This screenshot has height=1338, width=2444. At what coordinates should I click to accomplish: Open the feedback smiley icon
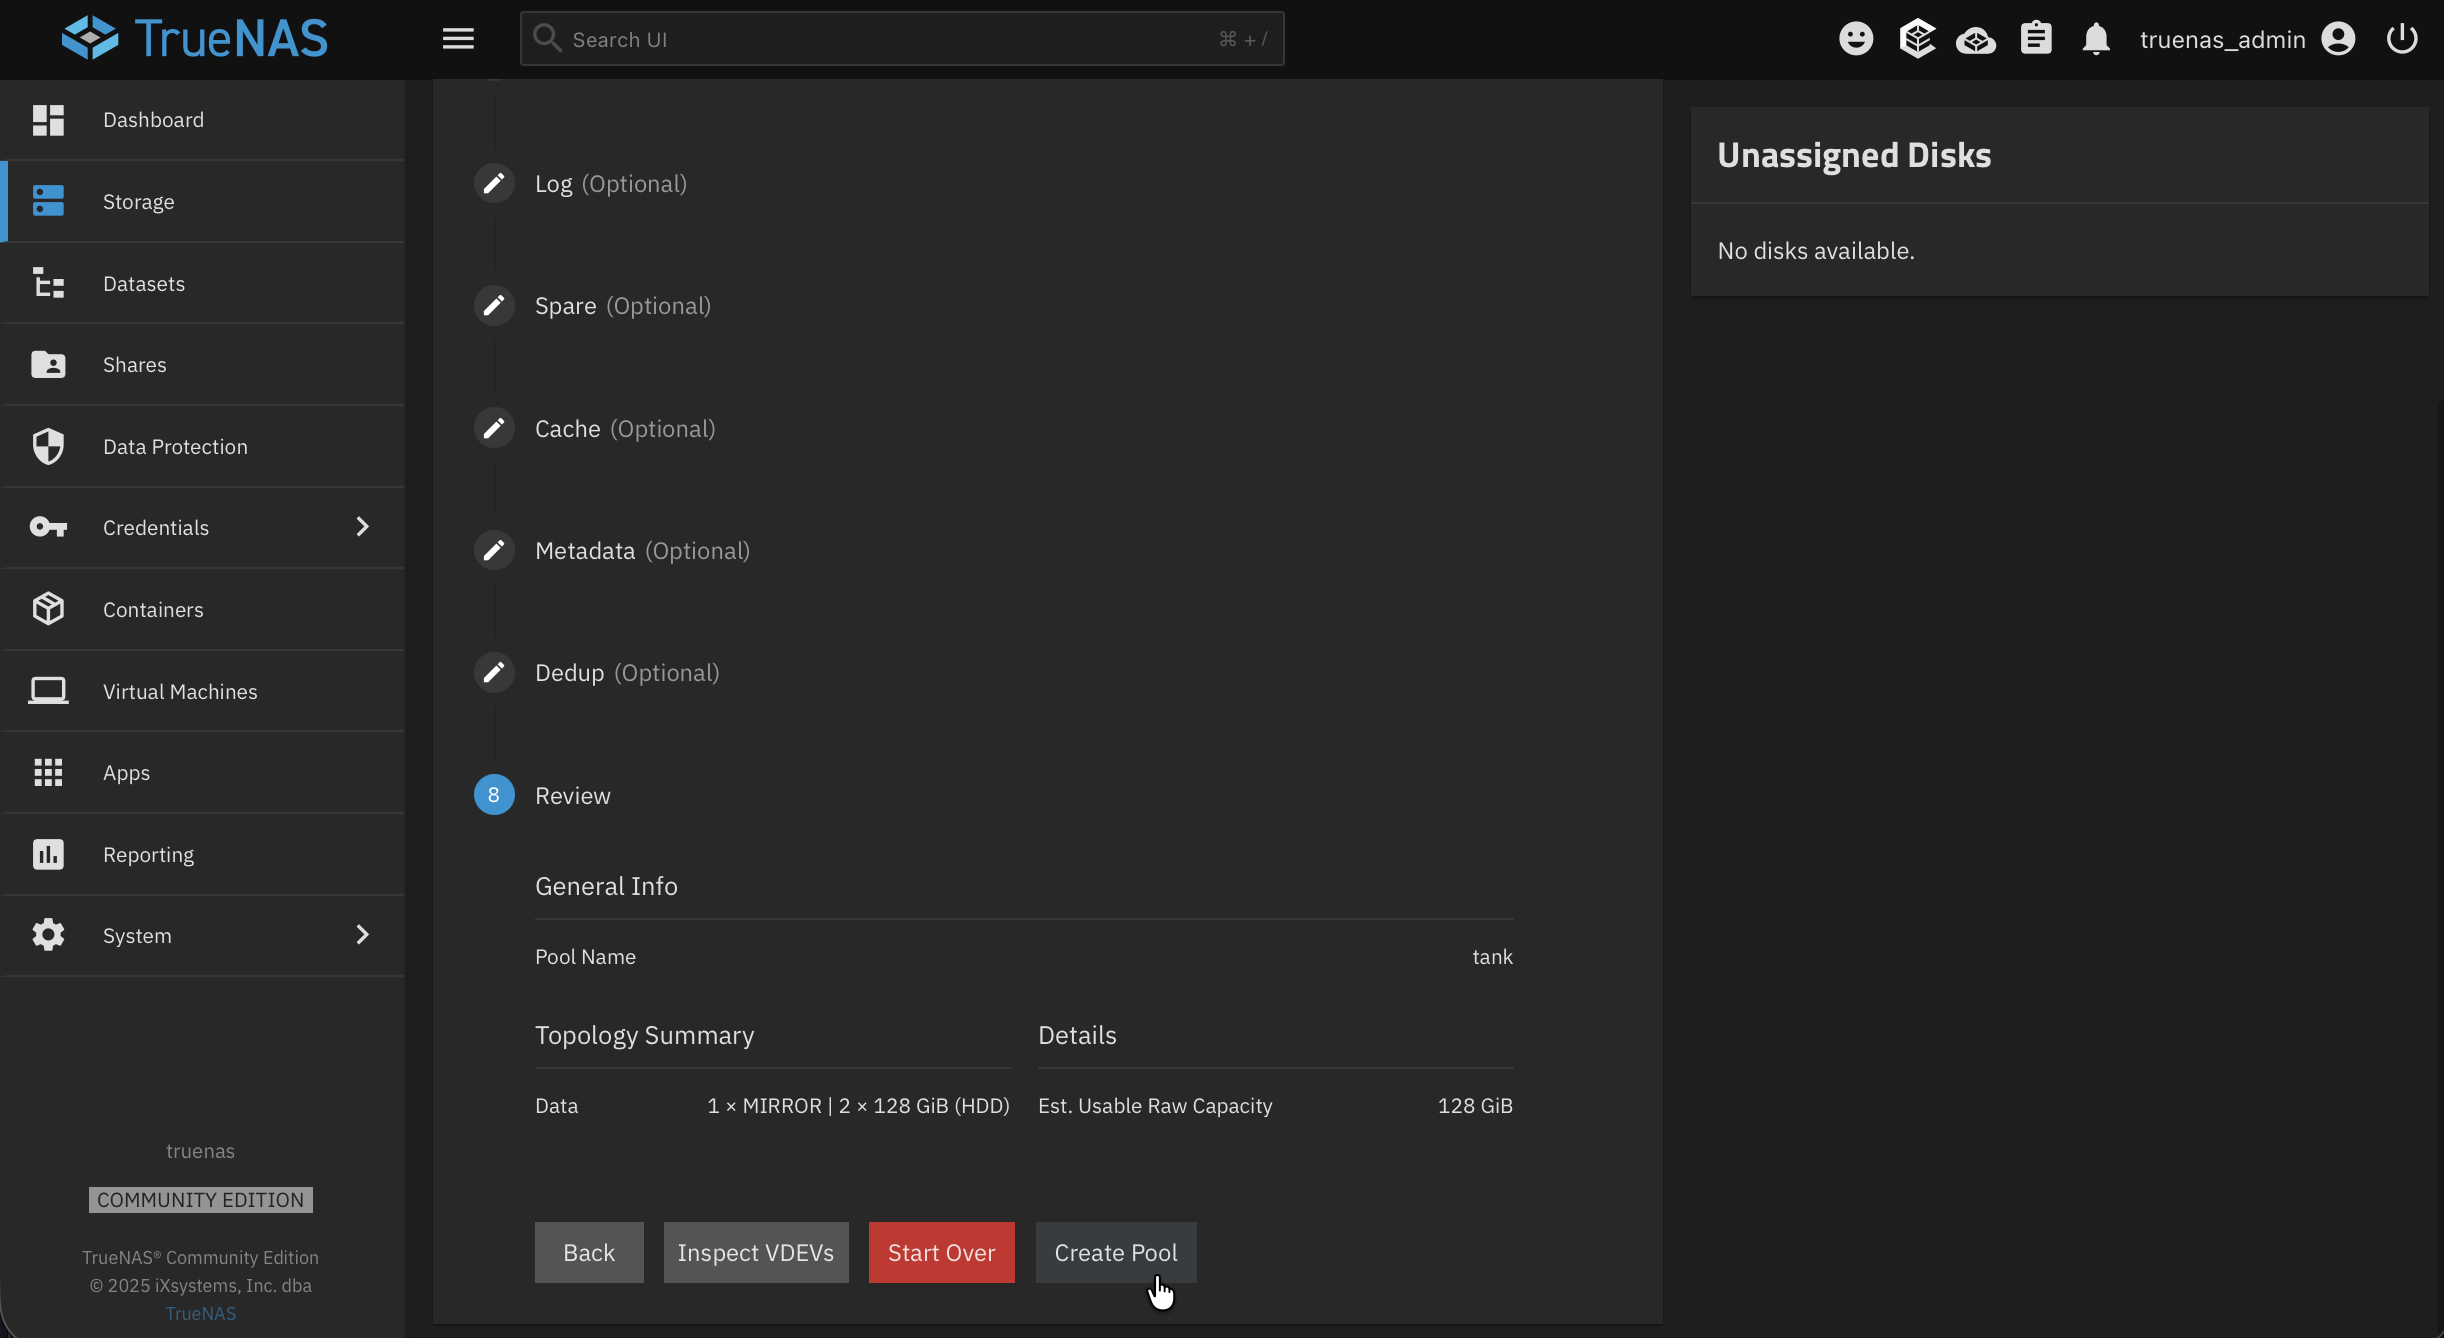click(x=1856, y=38)
